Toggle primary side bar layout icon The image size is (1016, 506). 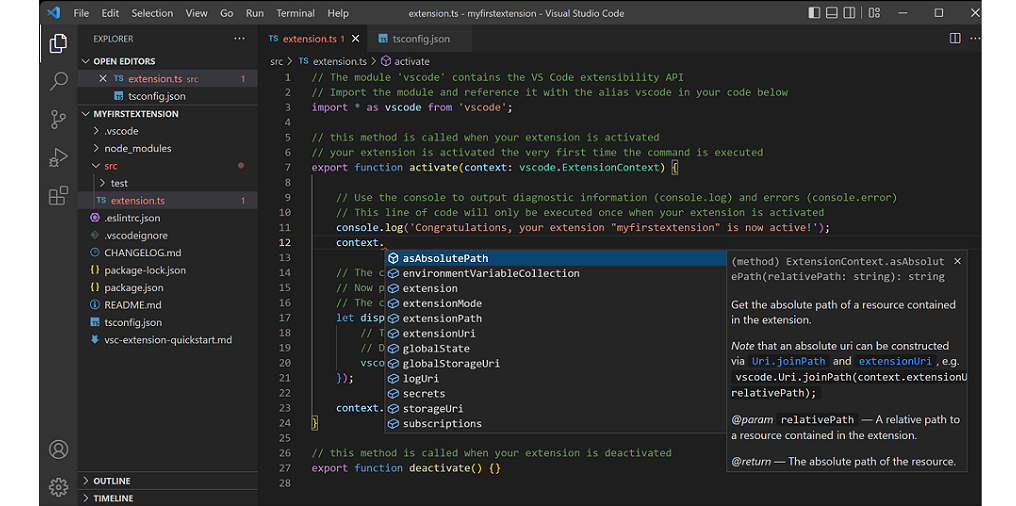(814, 13)
